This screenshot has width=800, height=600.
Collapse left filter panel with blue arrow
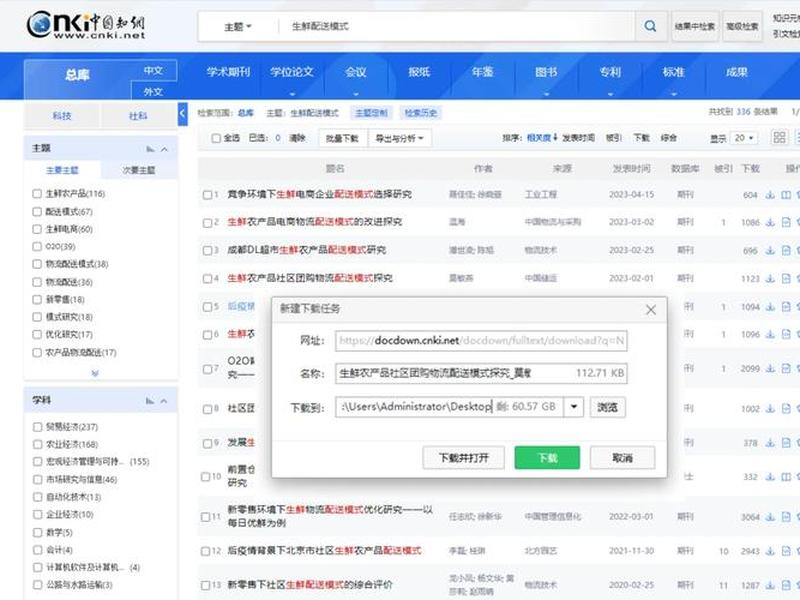pos(183,114)
